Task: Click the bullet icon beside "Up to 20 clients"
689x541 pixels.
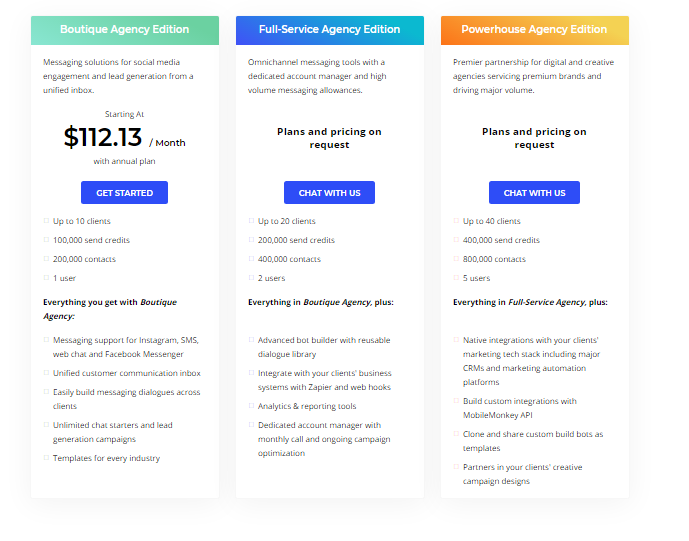Action: [x=251, y=221]
